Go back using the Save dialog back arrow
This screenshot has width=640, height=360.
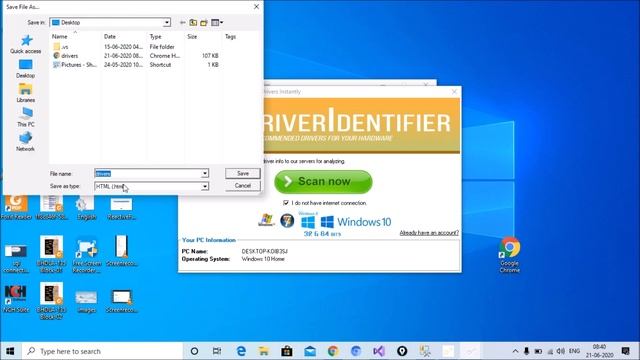(x=182, y=22)
